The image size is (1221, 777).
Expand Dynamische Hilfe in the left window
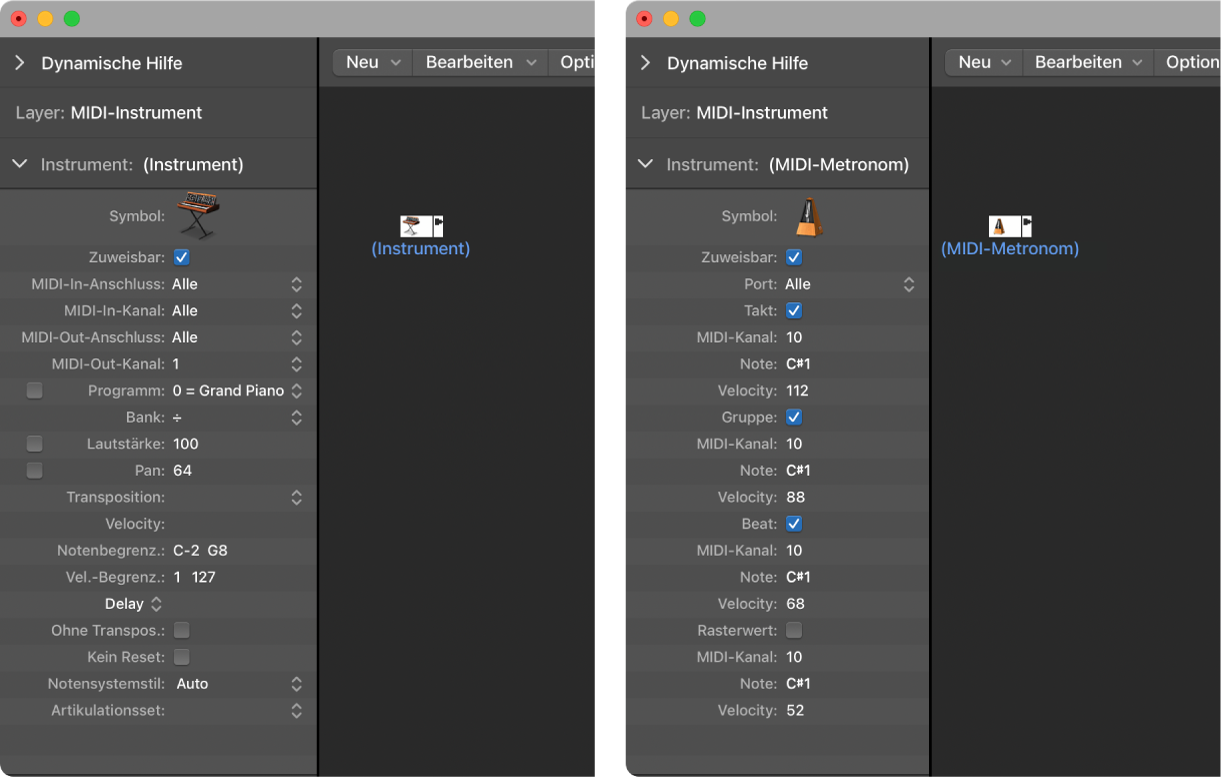(x=19, y=63)
